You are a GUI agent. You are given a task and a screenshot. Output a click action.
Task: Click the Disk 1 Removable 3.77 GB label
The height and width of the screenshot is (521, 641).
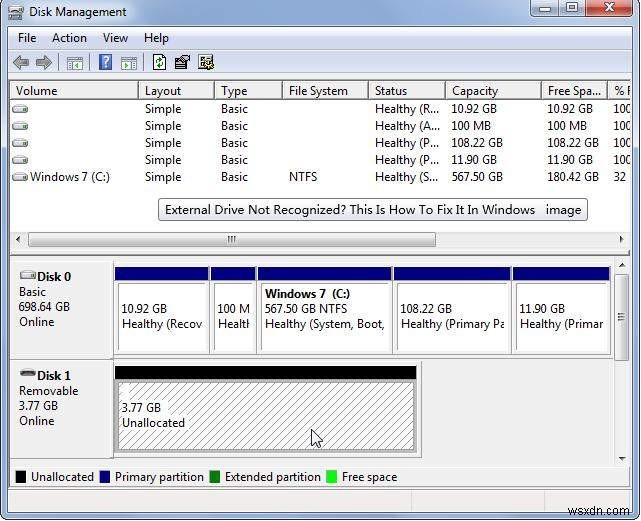pos(61,409)
